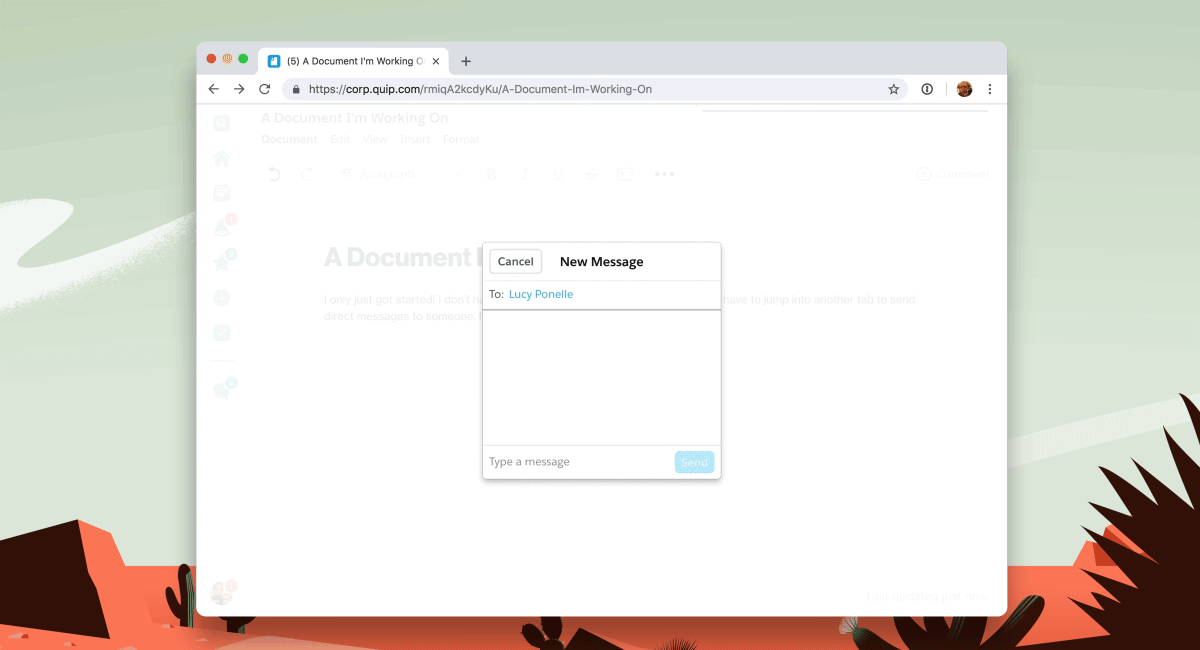The width and height of the screenshot is (1200, 650).
Task: Open the Chrome three-dot menu
Action: click(990, 89)
